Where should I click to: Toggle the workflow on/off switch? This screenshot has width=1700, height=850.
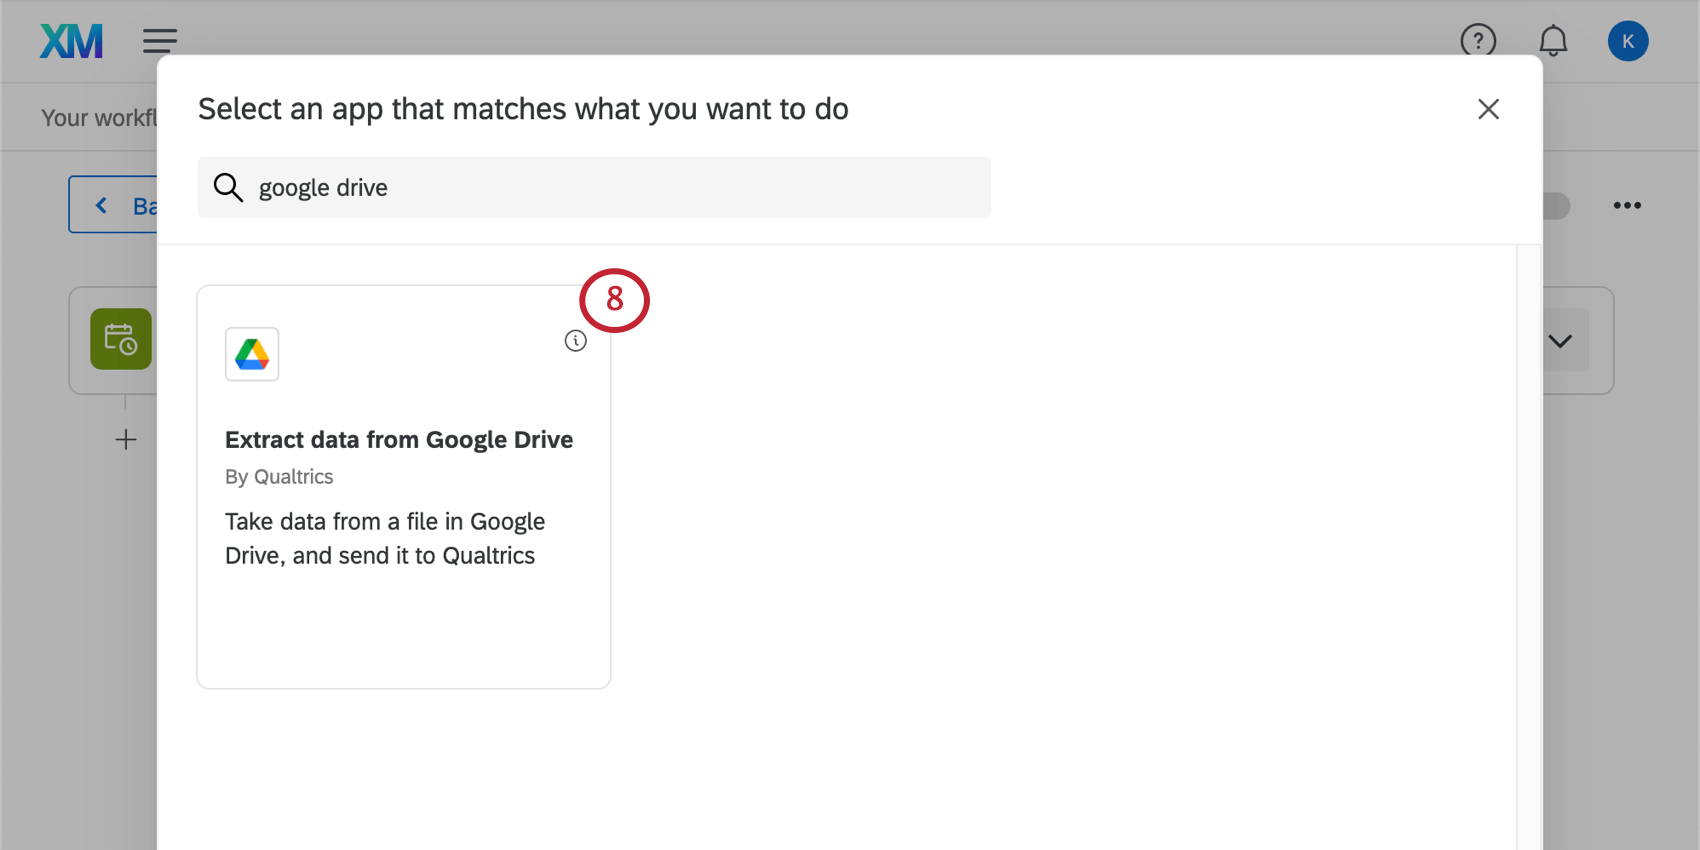tap(1556, 206)
